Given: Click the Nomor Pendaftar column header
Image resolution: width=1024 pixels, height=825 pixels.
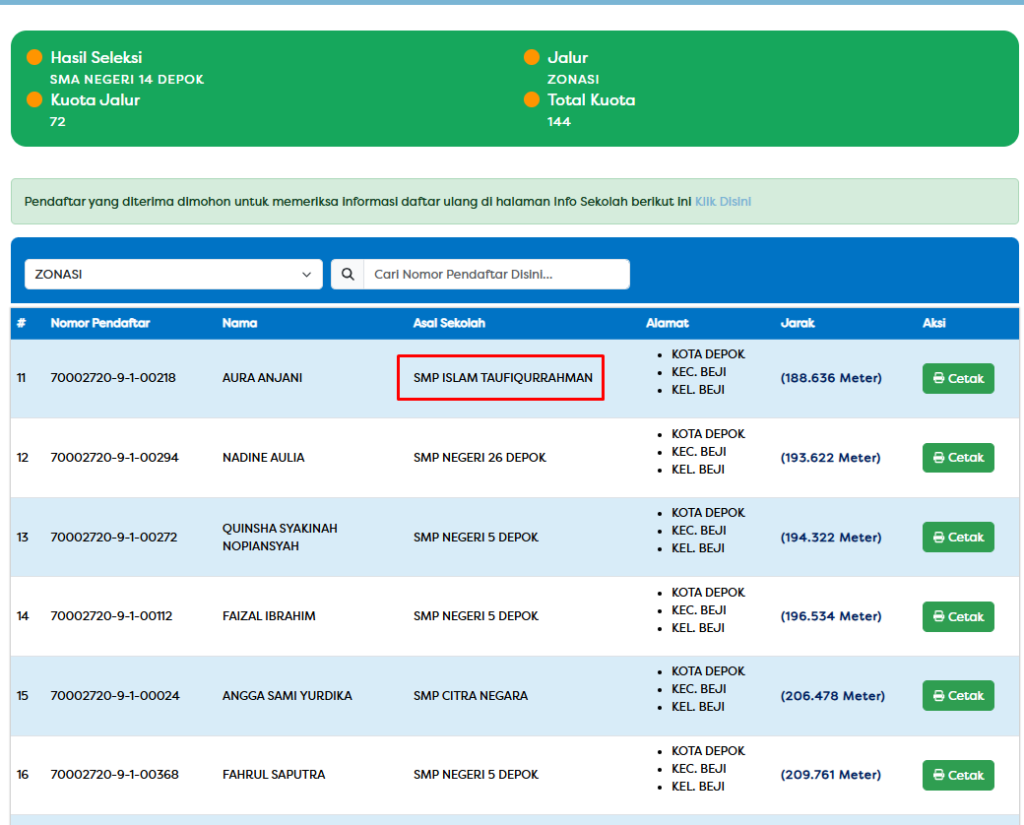Looking at the screenshot, I should pos(100,323).
